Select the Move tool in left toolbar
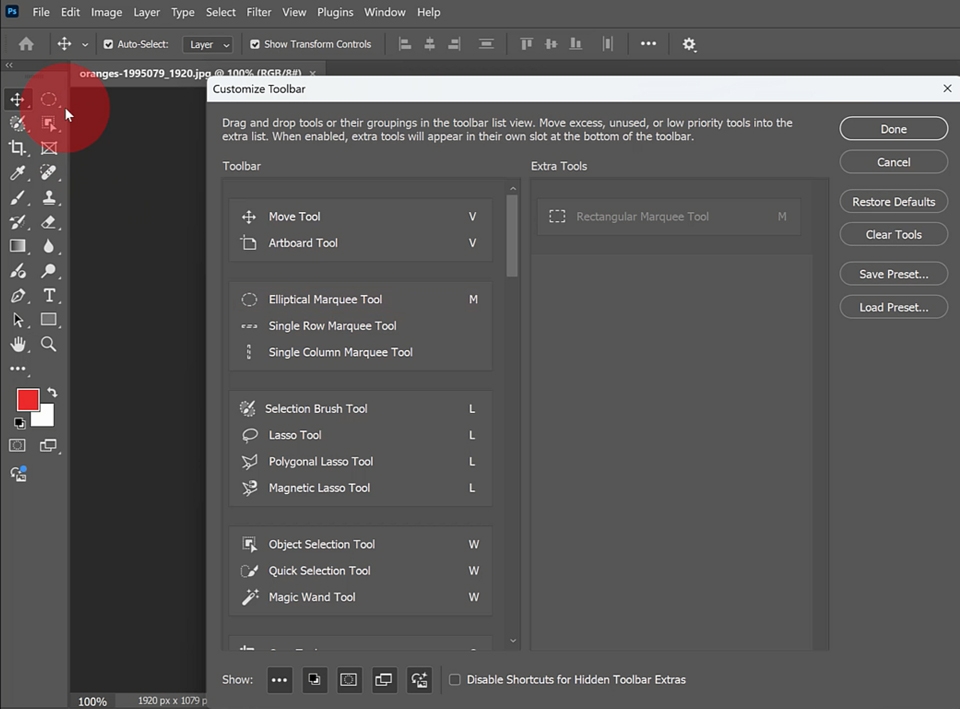 tap(17, 99)
